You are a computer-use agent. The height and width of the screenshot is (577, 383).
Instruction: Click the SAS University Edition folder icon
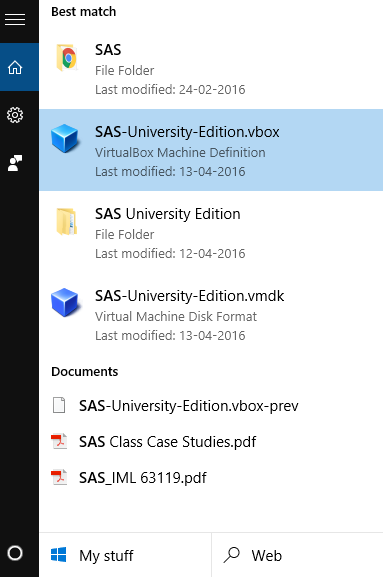coord(67,221)
